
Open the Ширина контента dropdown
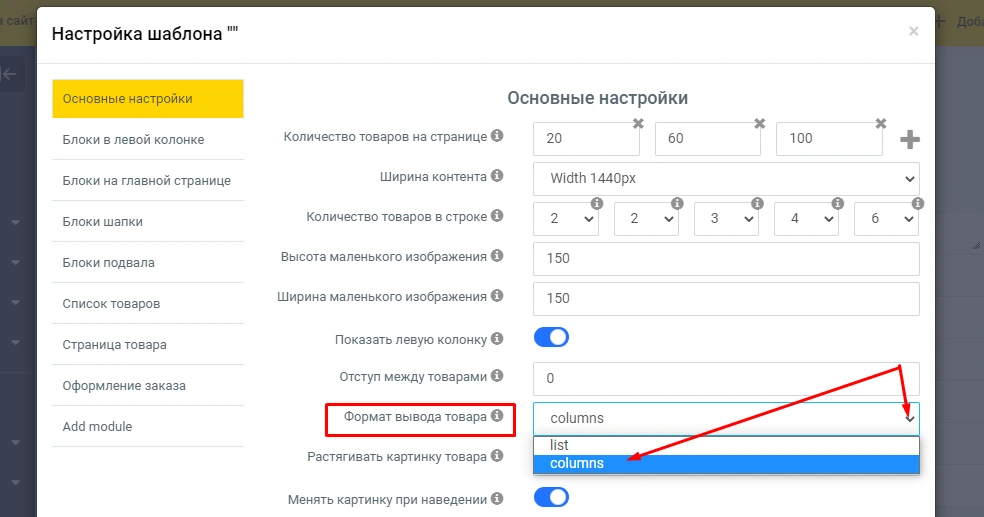pos(726,179)
